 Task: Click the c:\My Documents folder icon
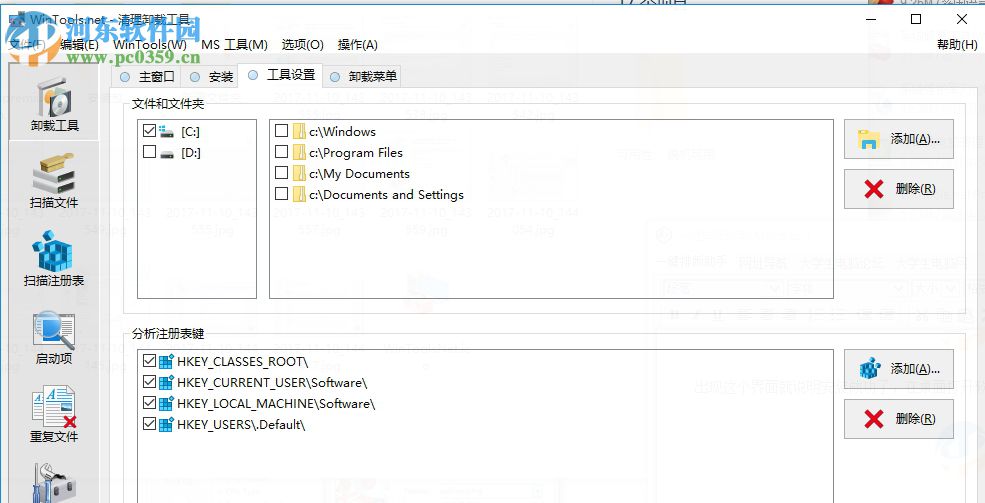tap(299, 173)
